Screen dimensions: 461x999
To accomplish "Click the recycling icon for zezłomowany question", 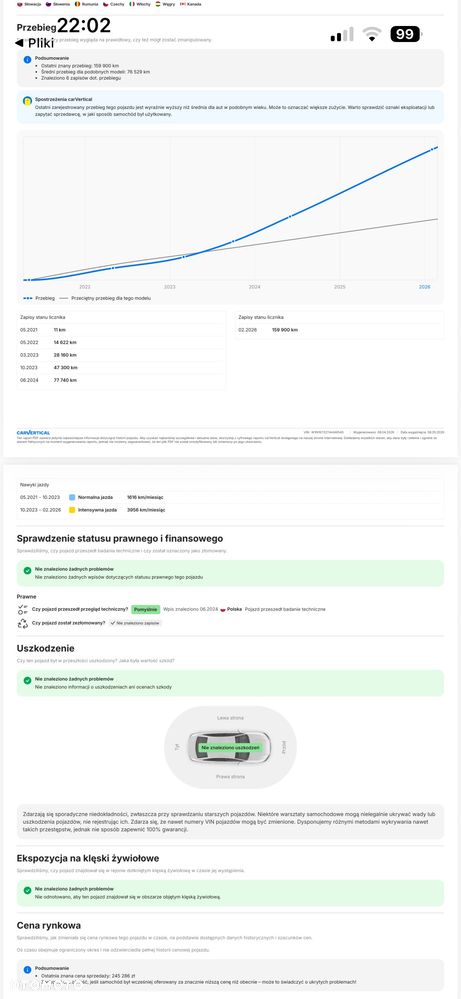I will (23, 623).
